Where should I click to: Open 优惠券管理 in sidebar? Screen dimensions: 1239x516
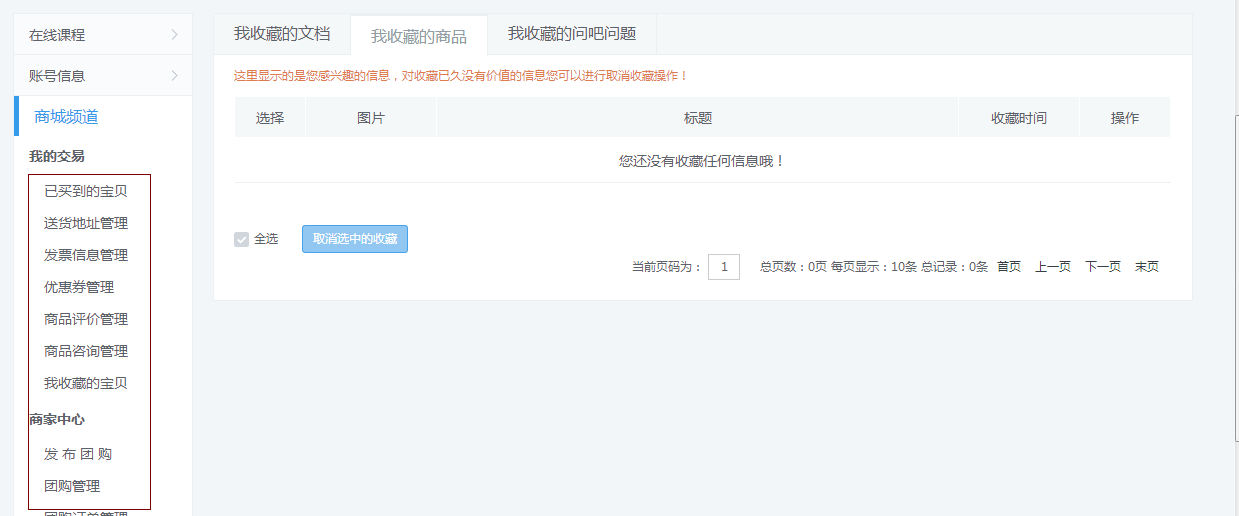click(x=79, y=287)
